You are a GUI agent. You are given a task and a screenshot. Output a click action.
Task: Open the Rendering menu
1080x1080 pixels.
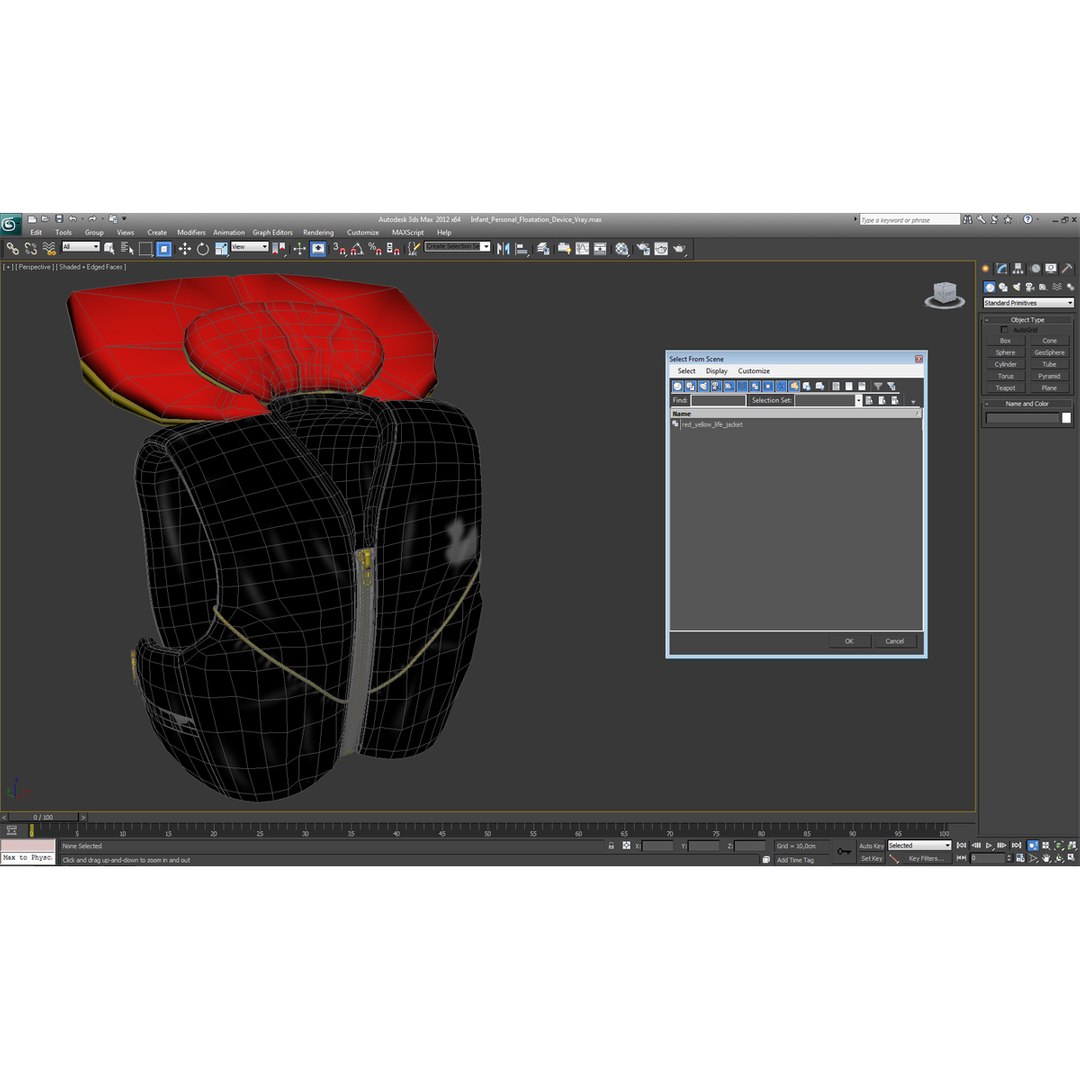click(318, 233)
